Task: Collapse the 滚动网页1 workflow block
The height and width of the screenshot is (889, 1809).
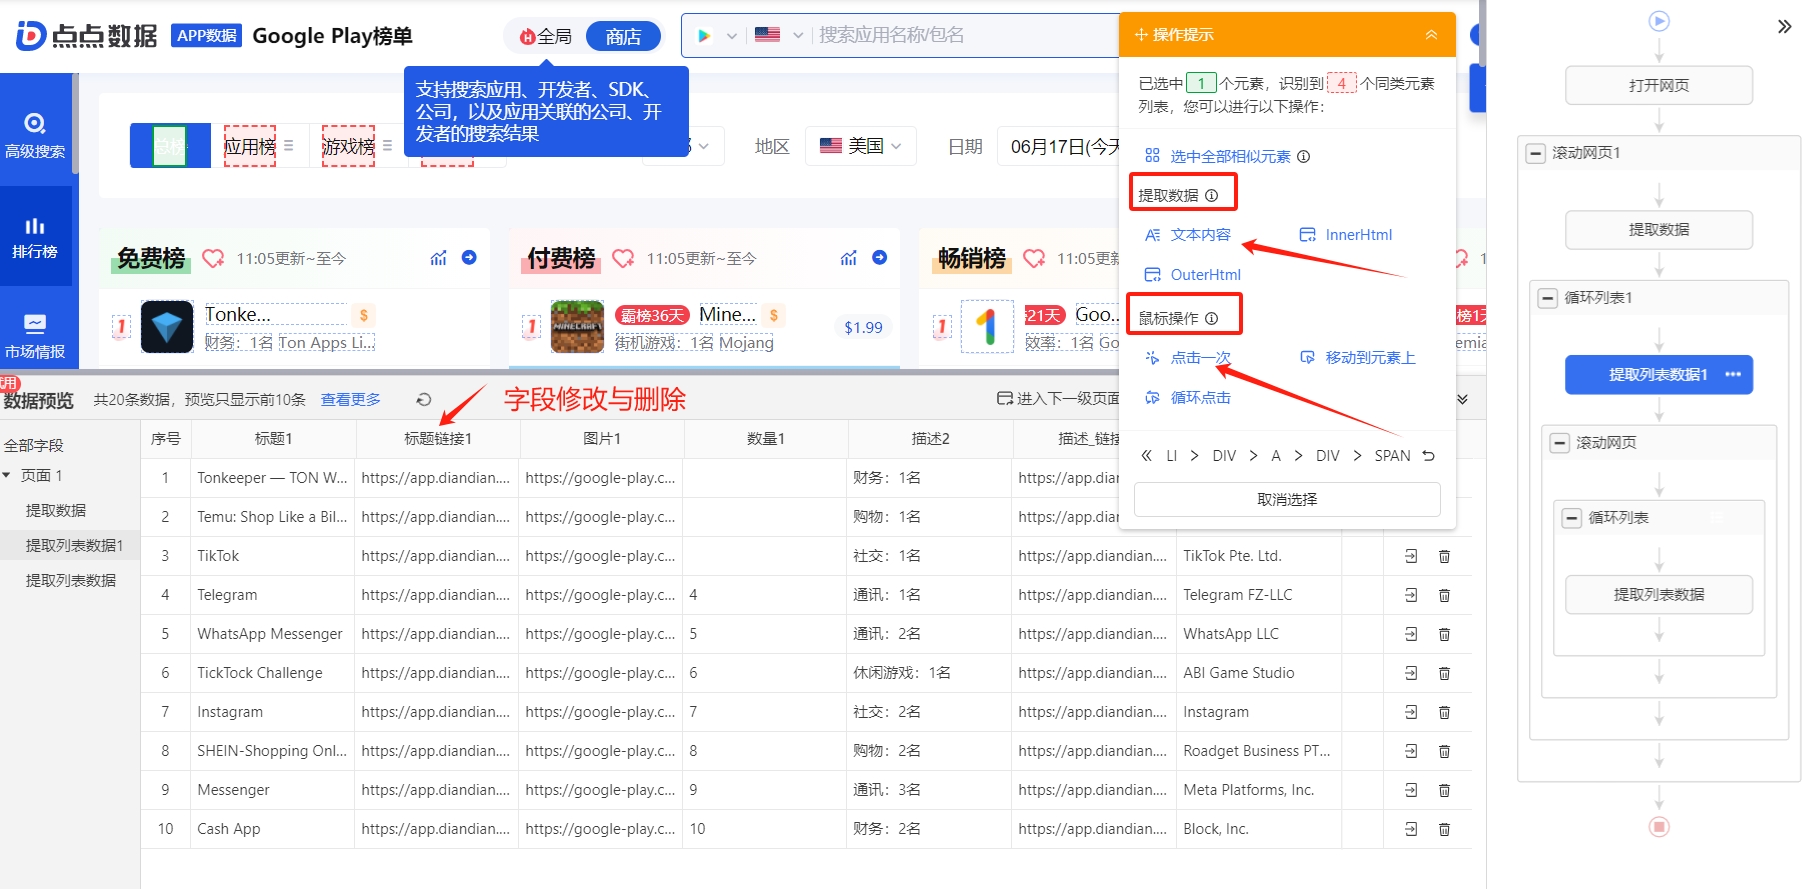Action: pos(1535,153)
